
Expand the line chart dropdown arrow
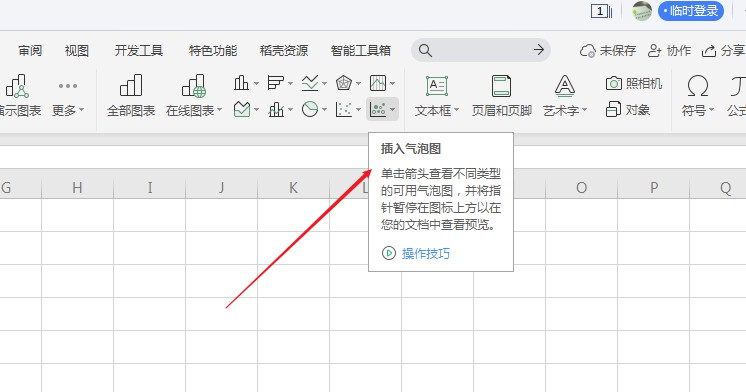324,84
